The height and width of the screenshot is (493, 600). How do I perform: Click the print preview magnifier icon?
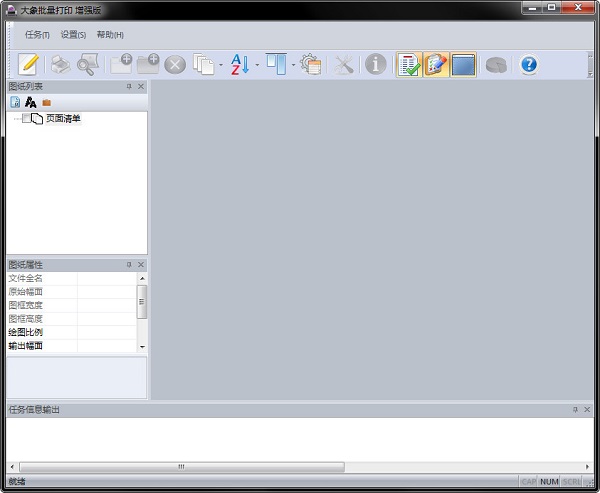click(88, 65)
